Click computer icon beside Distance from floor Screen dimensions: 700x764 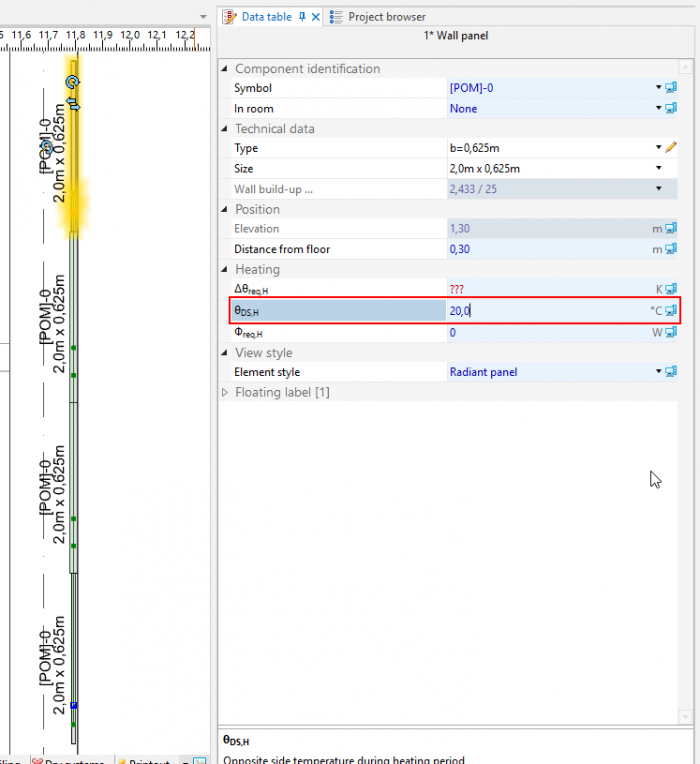click(x=671, y=249)
